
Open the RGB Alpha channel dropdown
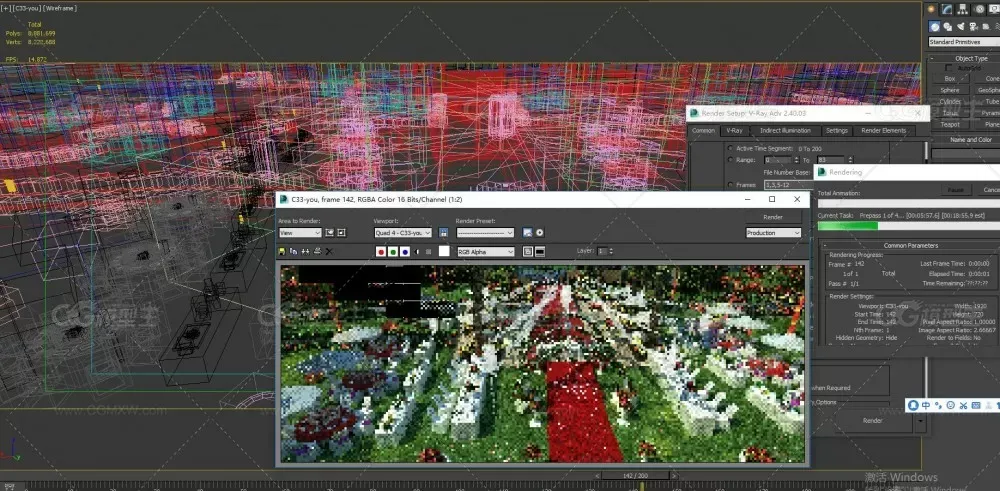[486, 252]
